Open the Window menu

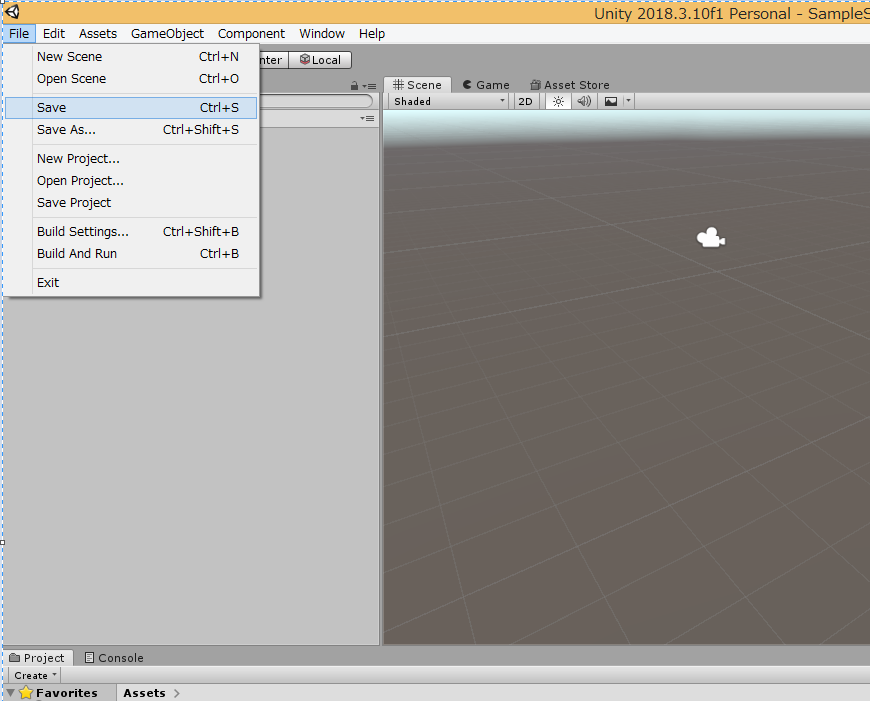coord(322,33)
